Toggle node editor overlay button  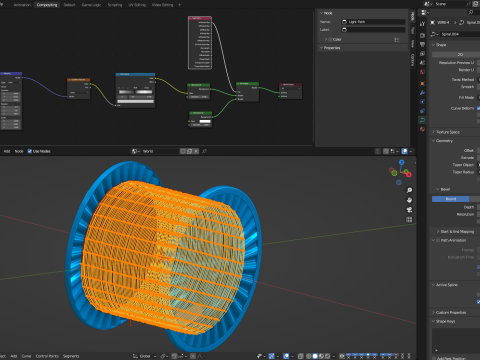404,151
